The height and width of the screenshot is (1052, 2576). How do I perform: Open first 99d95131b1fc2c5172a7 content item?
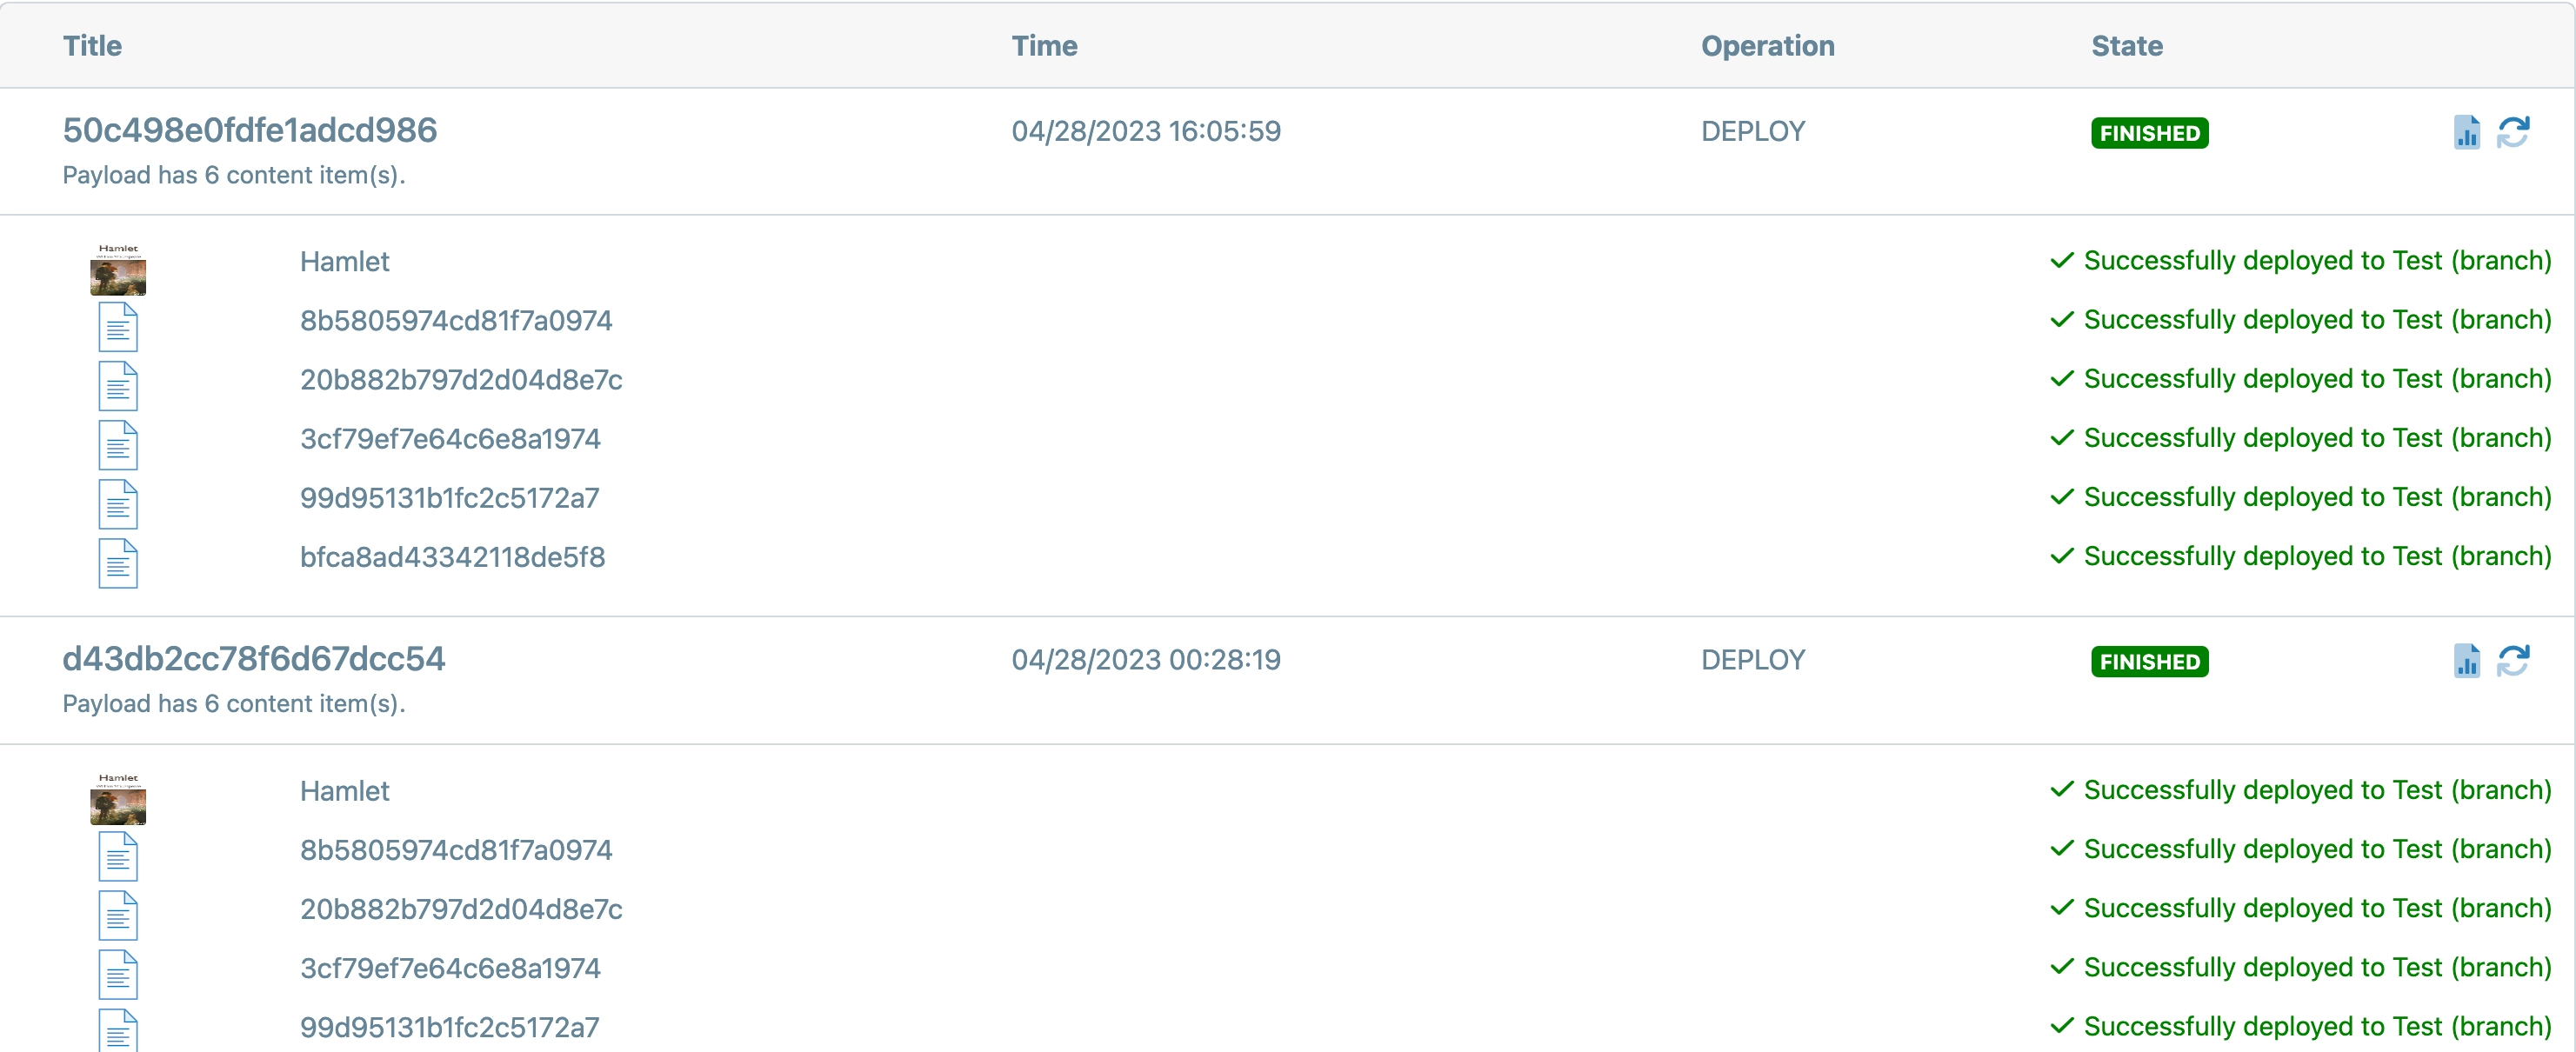click(449, 498)
